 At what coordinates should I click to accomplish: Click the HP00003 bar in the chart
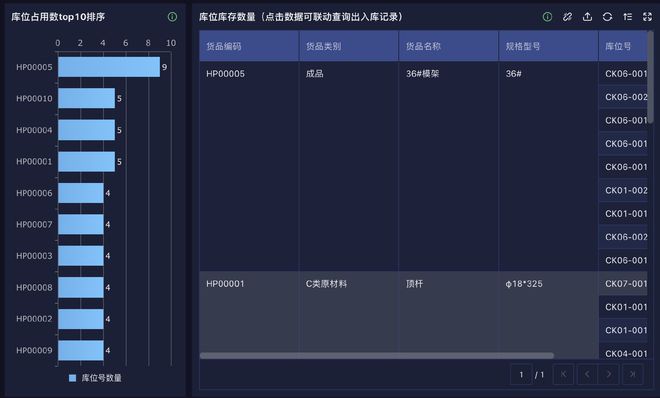[x=81, y=256]
